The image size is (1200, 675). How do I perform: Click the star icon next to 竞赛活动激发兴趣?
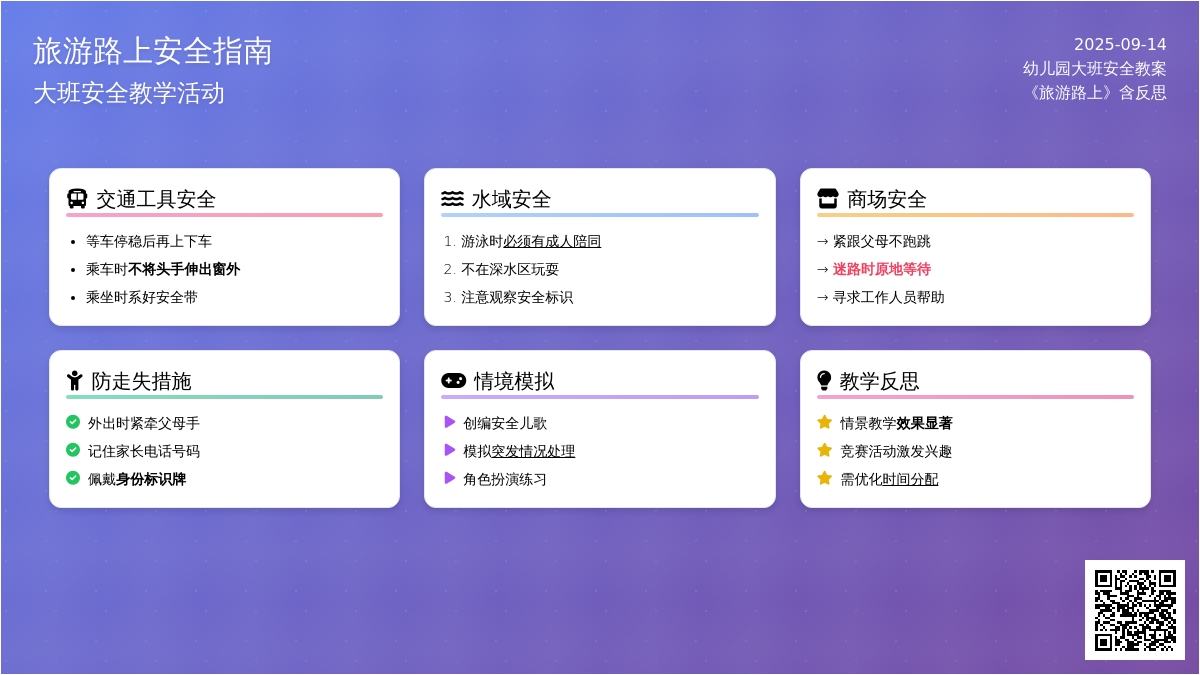(824, 450)
